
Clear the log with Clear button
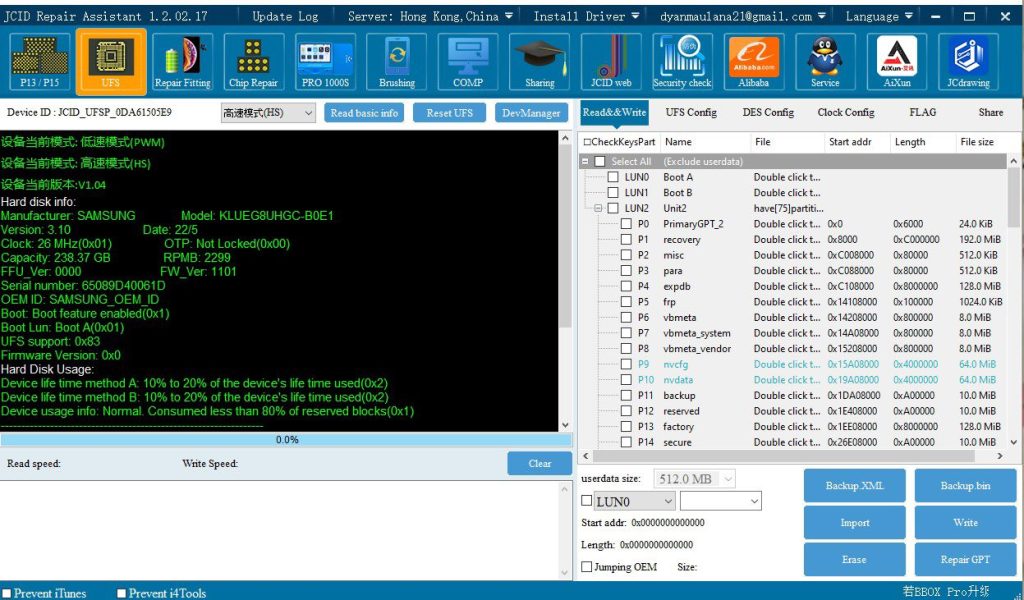click(539, 464)
